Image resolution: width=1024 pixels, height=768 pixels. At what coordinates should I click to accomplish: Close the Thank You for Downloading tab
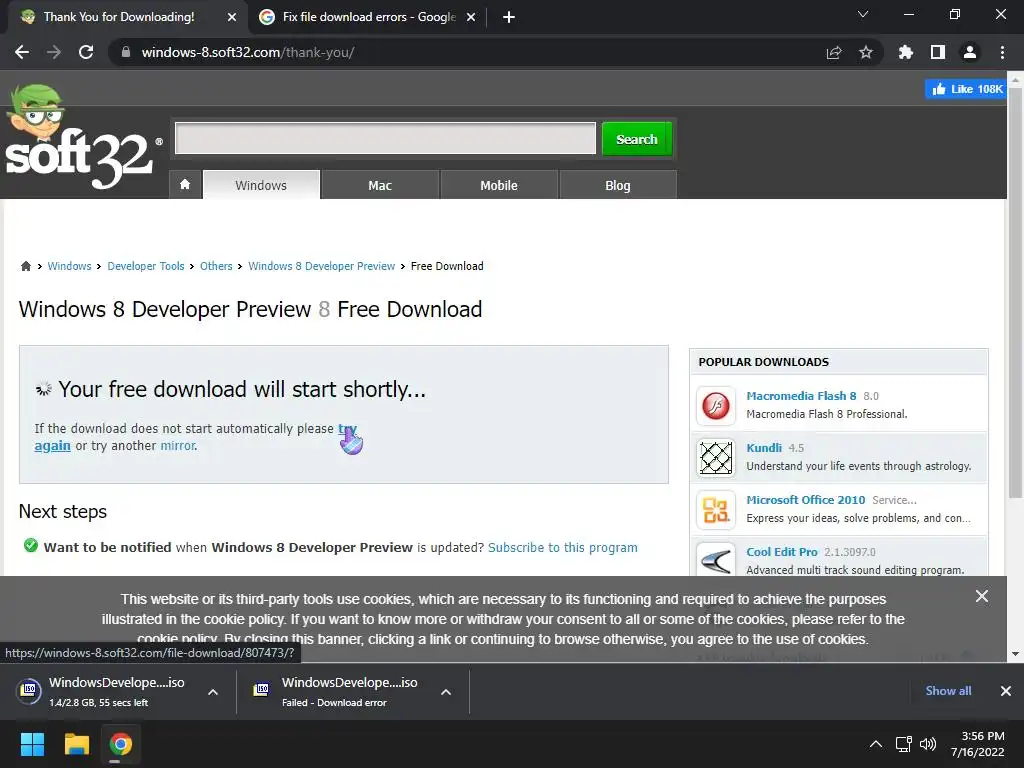tap(232, 17)
